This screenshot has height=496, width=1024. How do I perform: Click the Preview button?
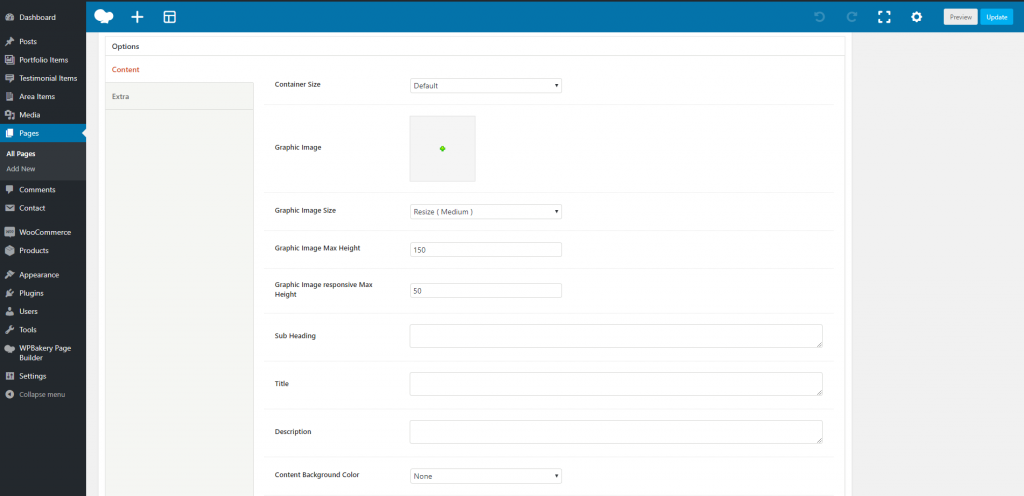point(960,17)
